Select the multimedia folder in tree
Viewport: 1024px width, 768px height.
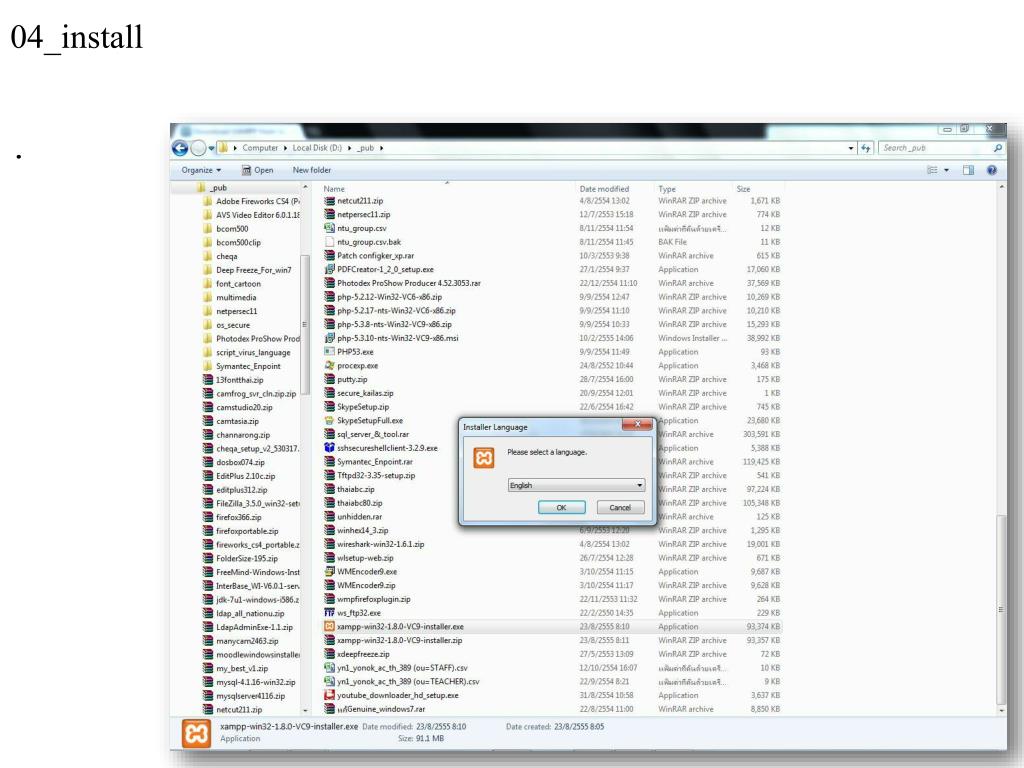pos(230,297)
